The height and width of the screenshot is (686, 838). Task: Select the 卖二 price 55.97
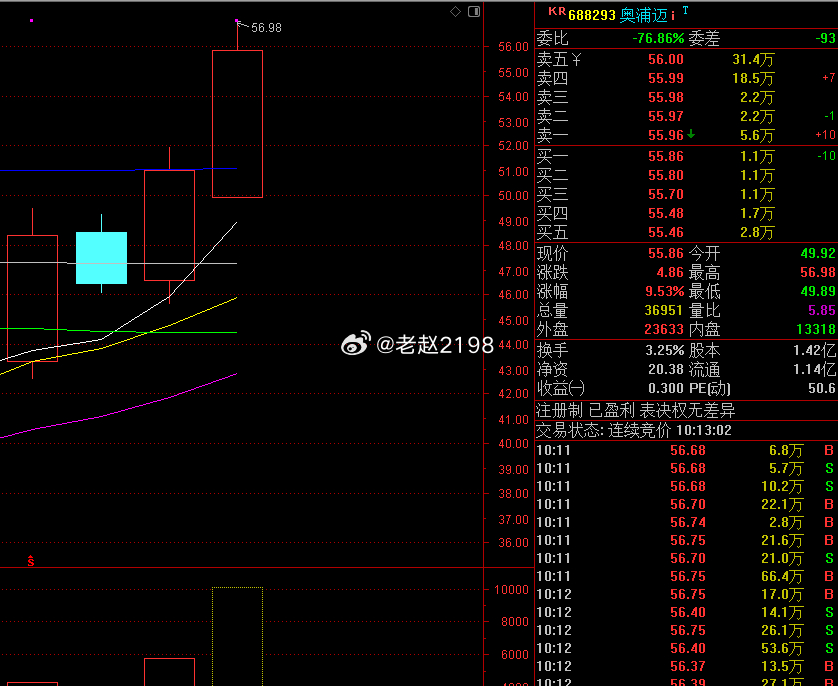[665, 116]
